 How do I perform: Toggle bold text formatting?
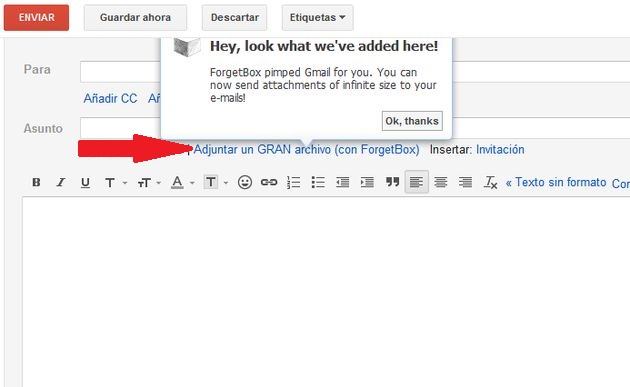(36, 182)
